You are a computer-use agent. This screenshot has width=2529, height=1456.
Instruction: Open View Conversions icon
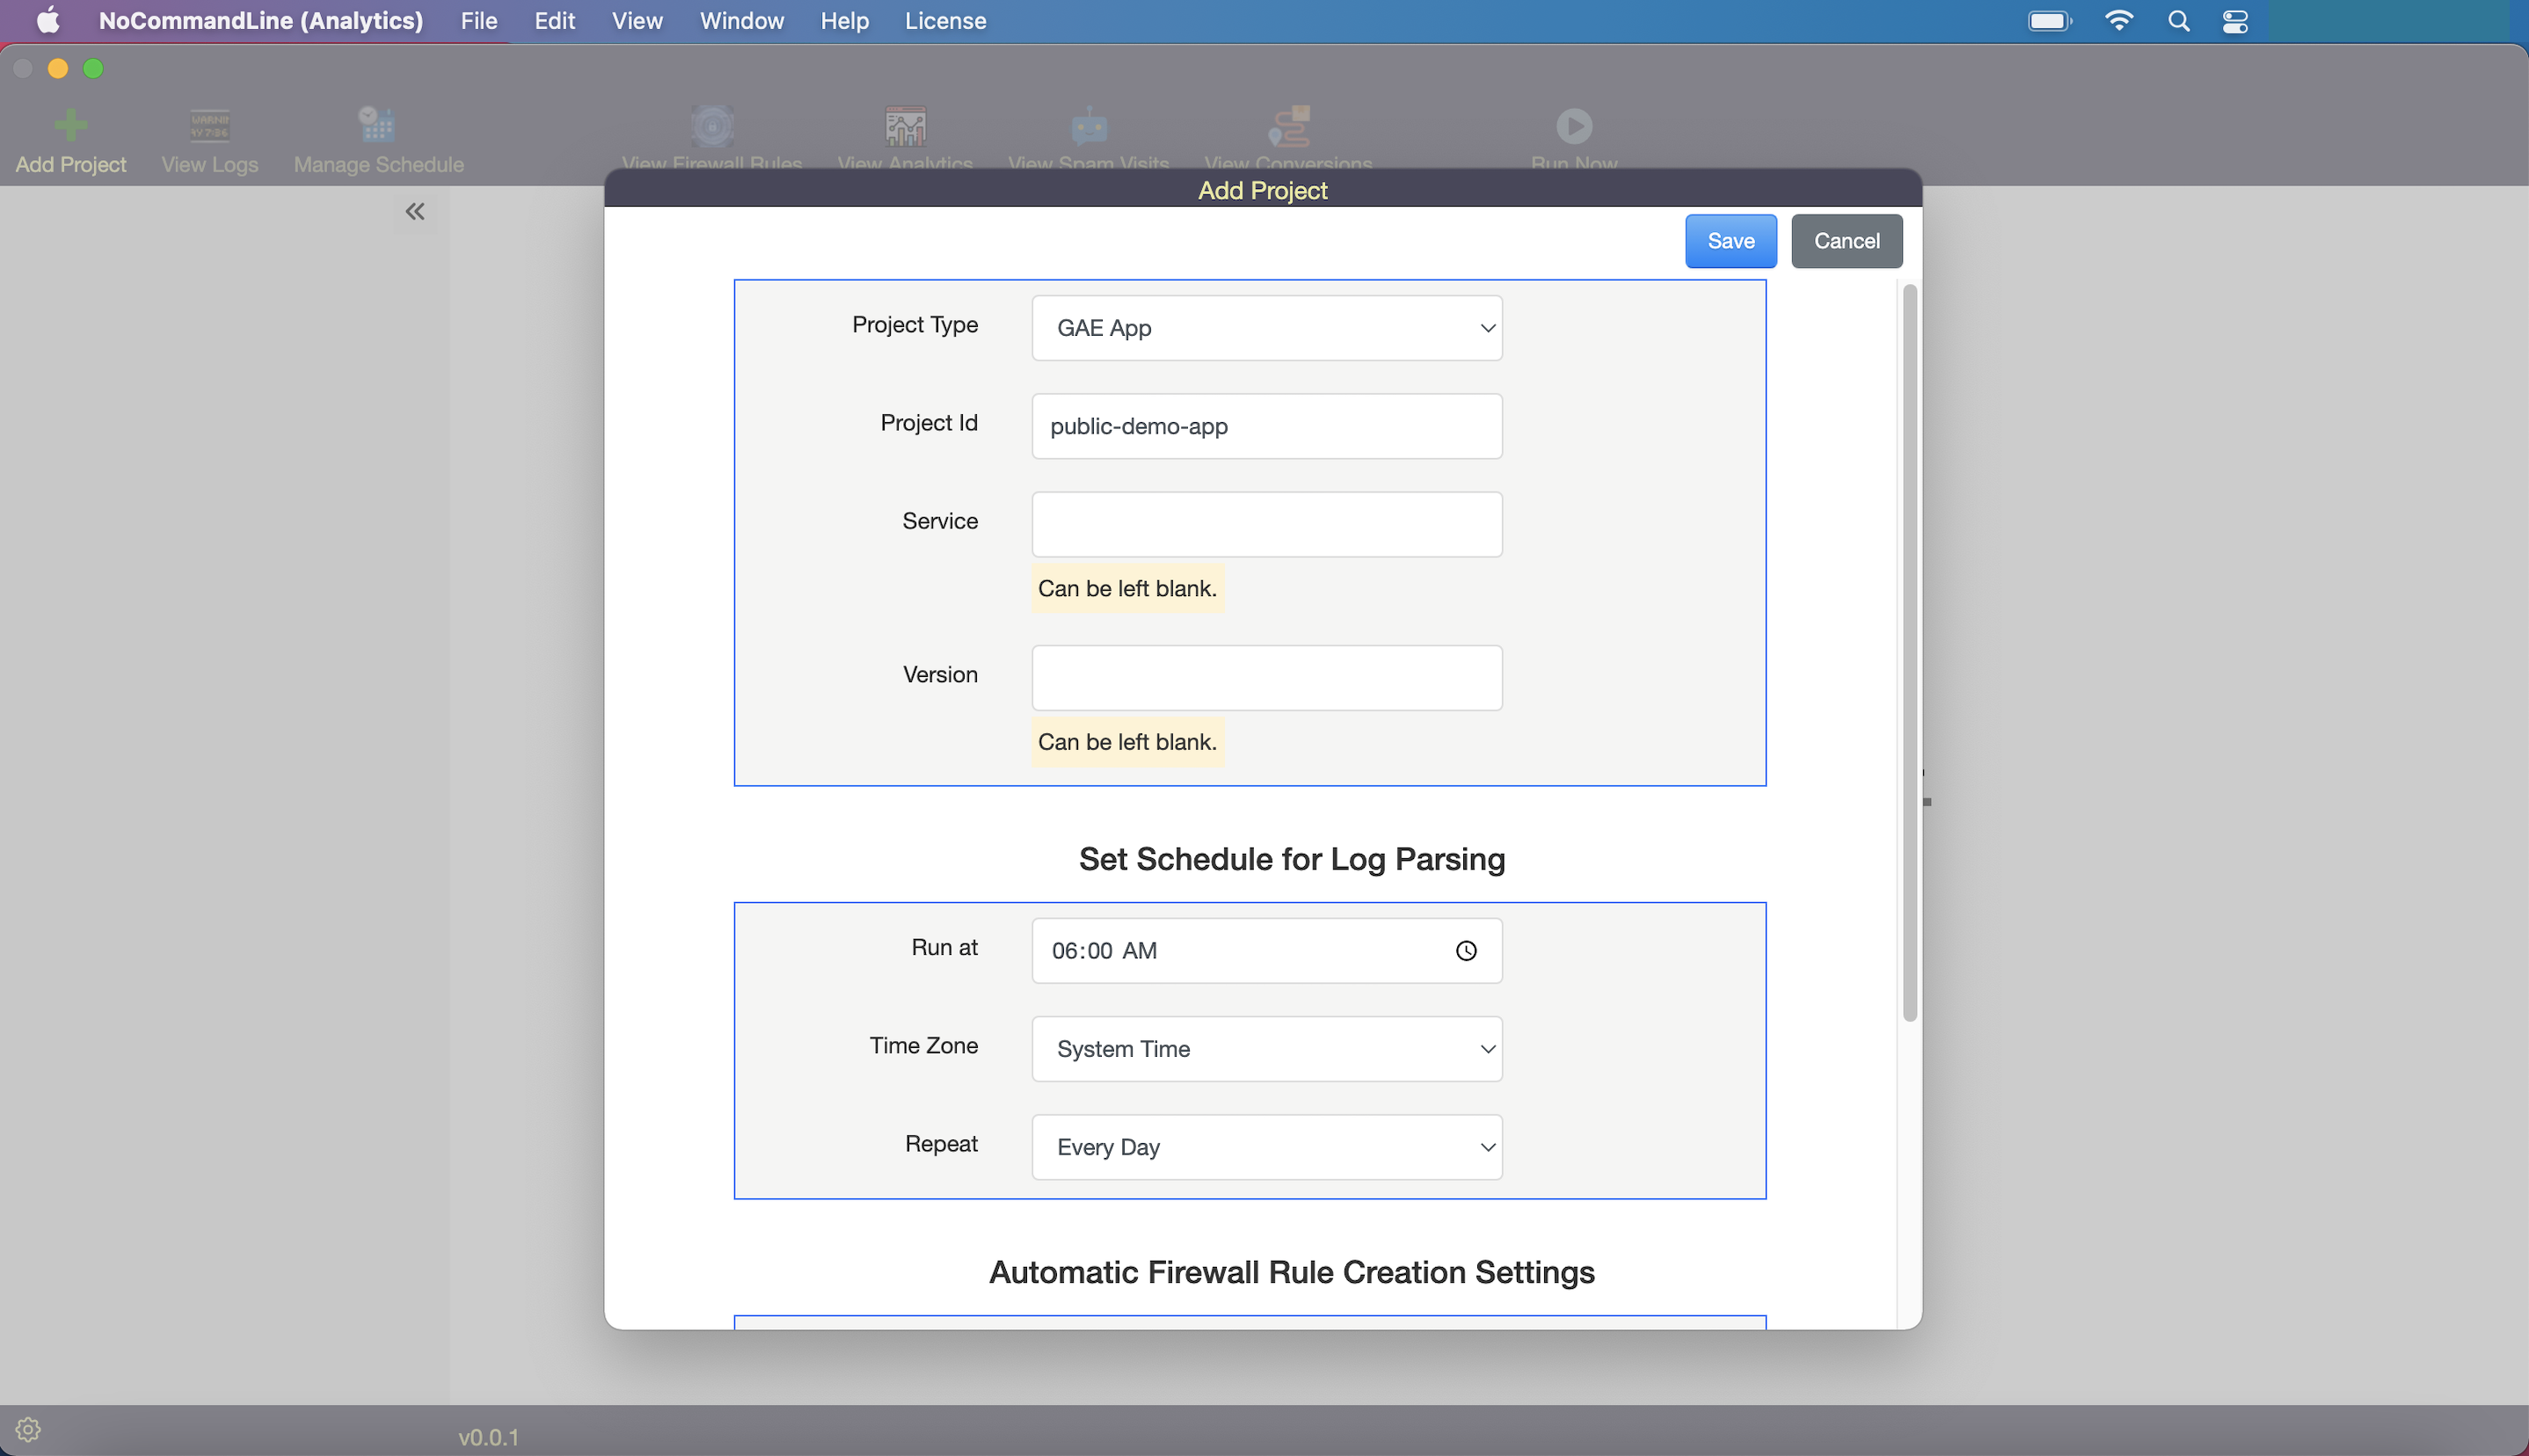[x=1289, y=126]
